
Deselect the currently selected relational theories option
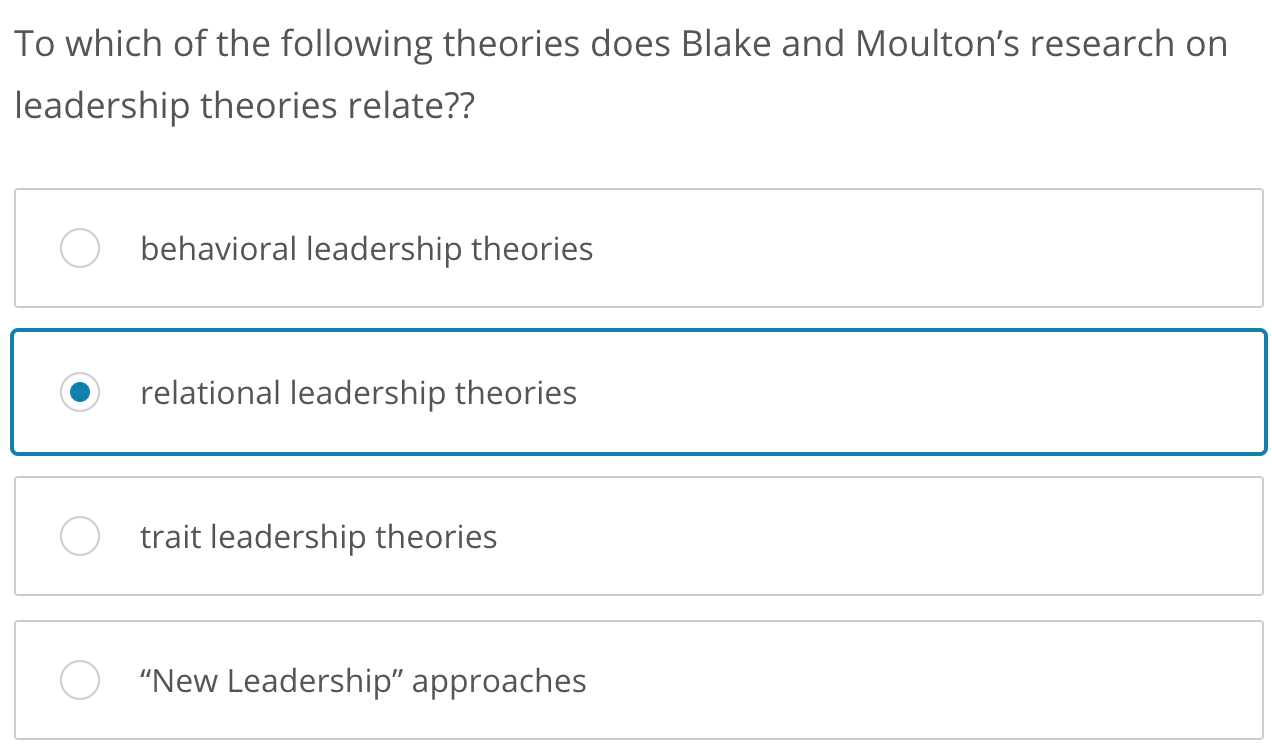80,392
